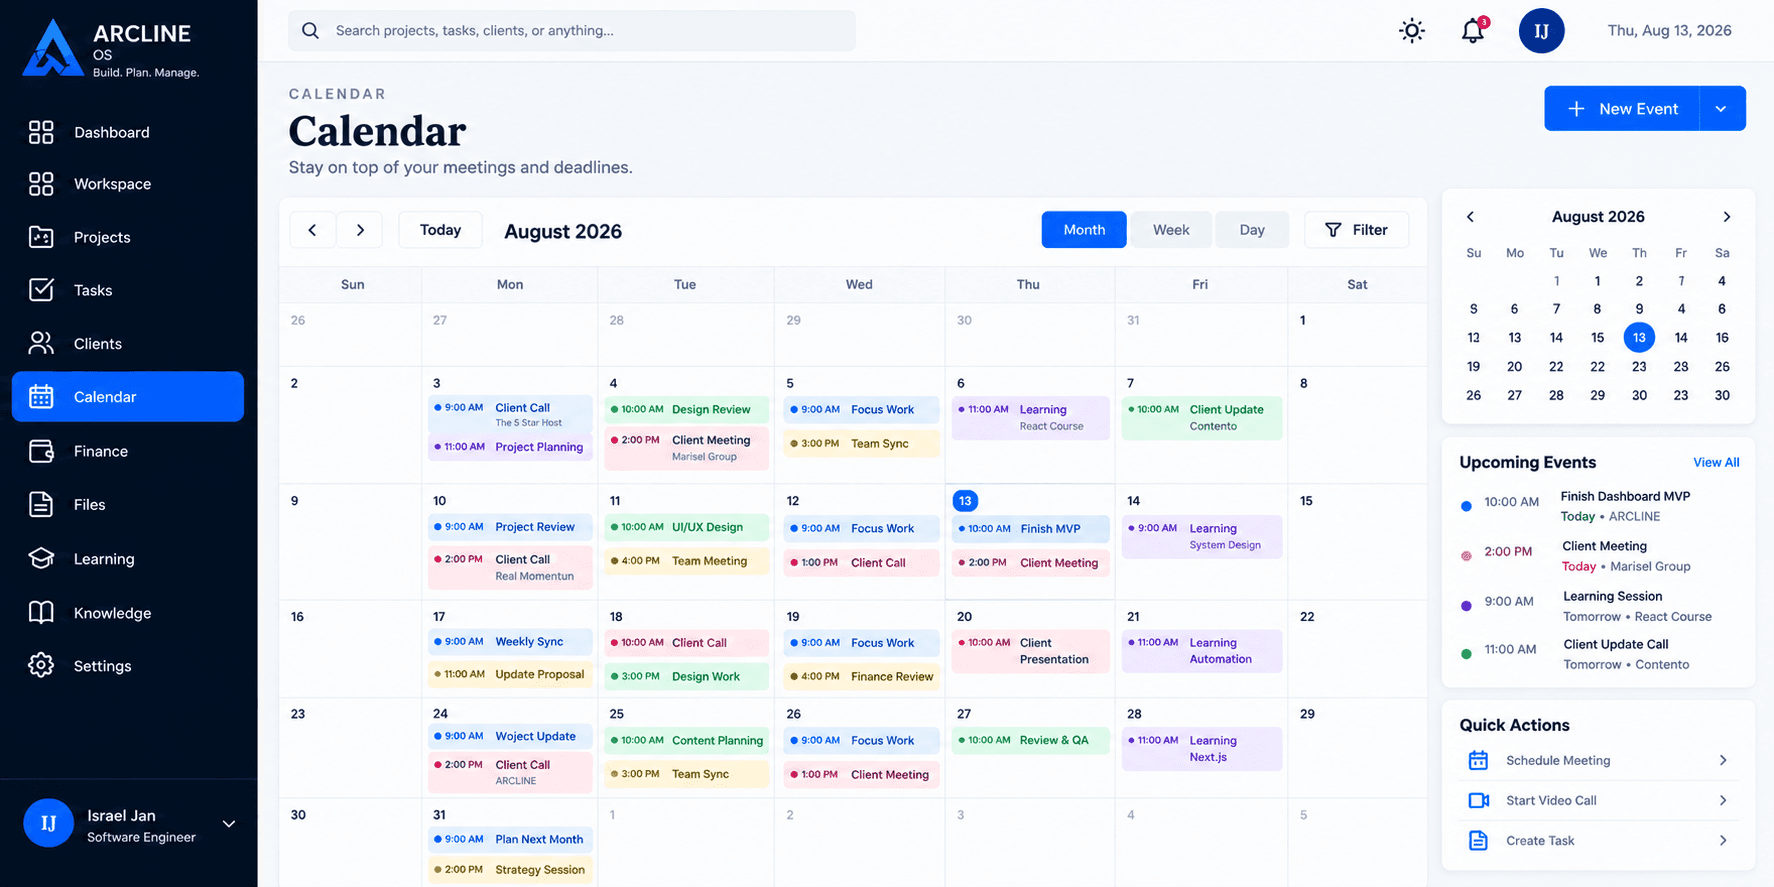
Task: Select day 13 in mini calendar
Action: (1639, 338)
